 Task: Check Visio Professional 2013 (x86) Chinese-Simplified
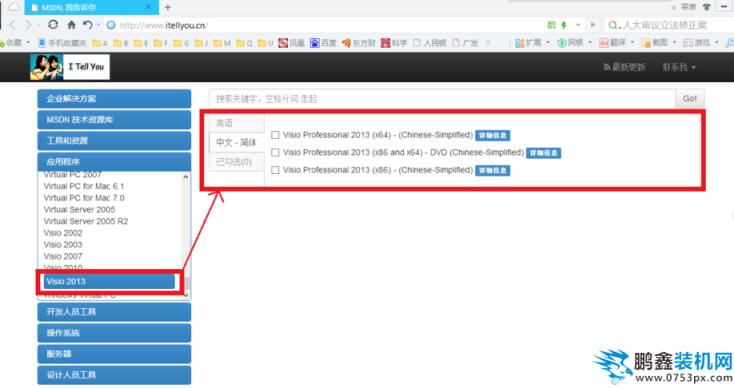pyautogui.click(x=275, y=170)
